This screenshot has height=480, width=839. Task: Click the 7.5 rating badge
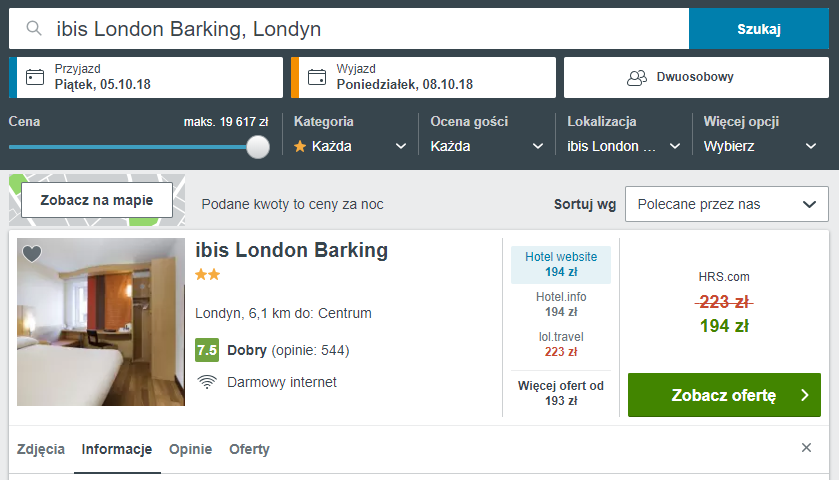click(x=206, y=350)
